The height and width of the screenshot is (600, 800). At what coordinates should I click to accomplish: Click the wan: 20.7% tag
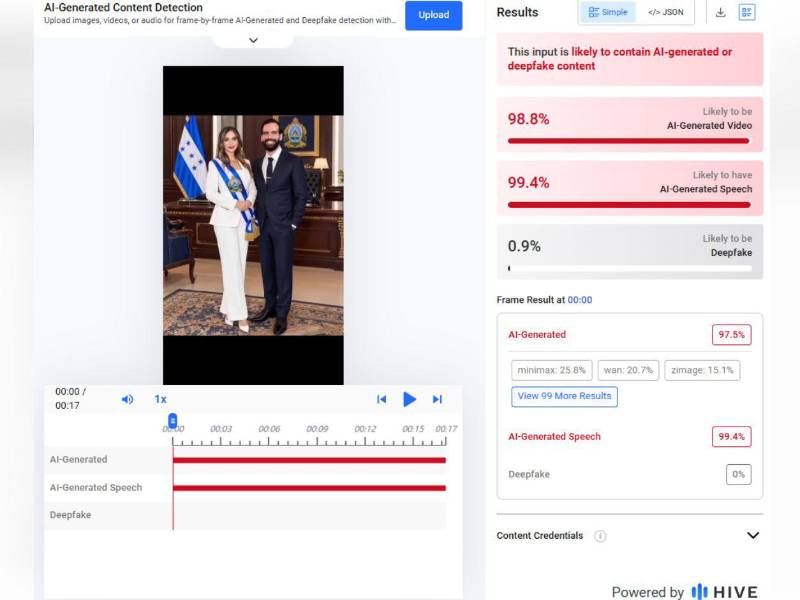[x=628, y=370]
